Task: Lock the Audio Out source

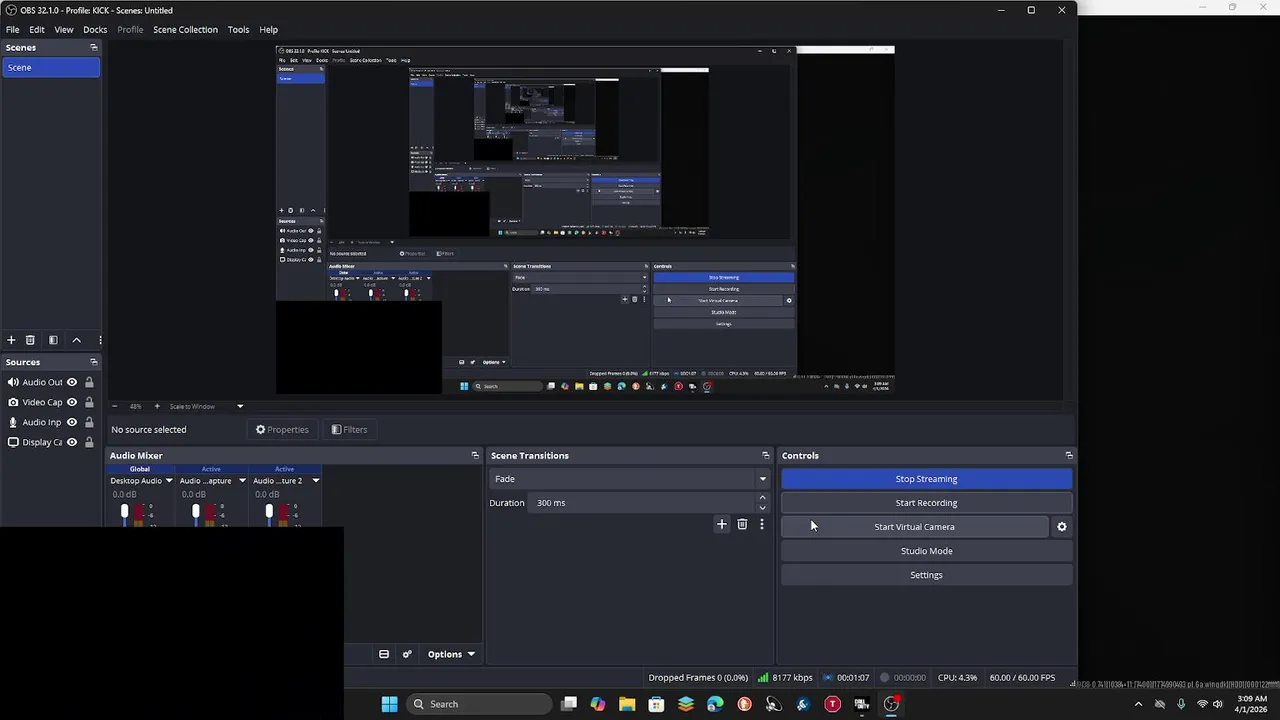Action: tap(89, 382)
